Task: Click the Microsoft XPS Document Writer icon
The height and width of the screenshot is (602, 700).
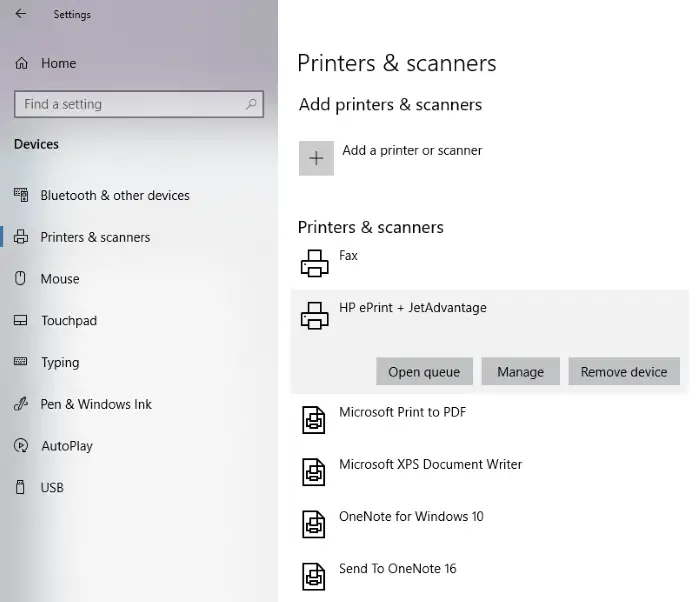Action: (313, 472)
